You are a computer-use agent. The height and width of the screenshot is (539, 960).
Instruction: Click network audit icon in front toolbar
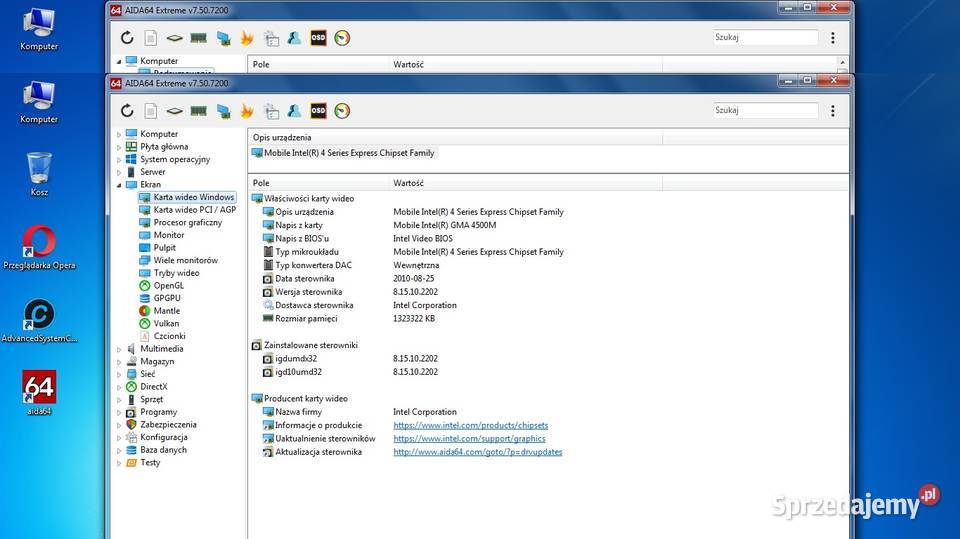(x=223, y=111)
